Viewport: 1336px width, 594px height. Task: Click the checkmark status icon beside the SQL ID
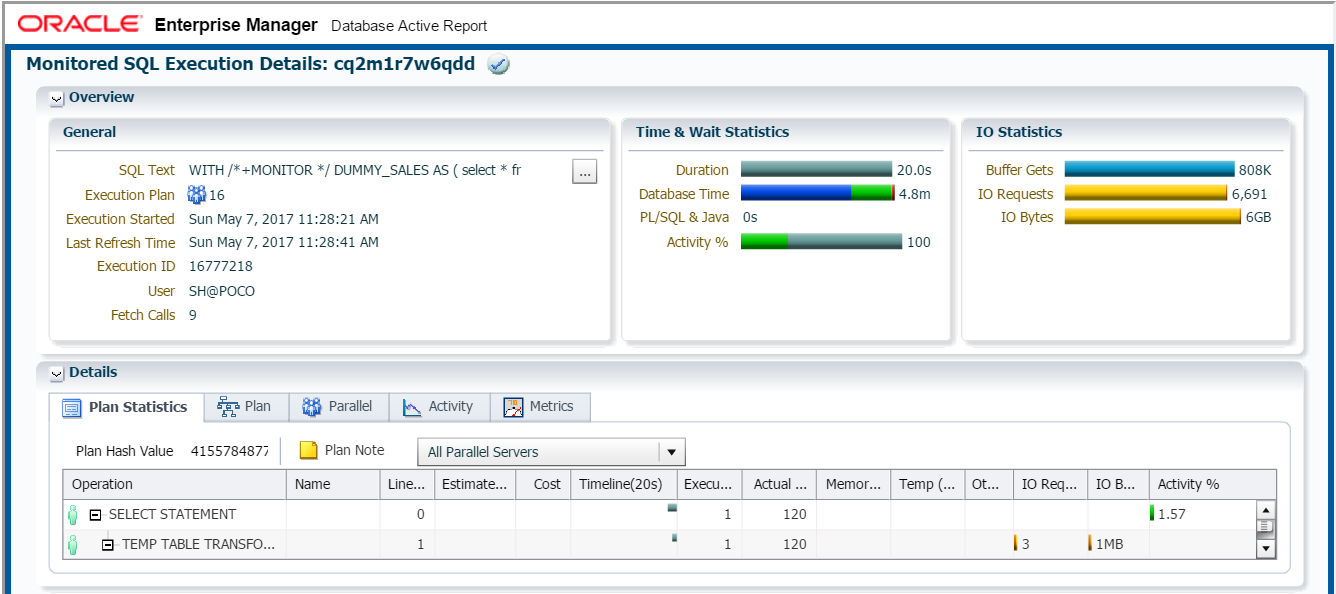click(498, 65)
